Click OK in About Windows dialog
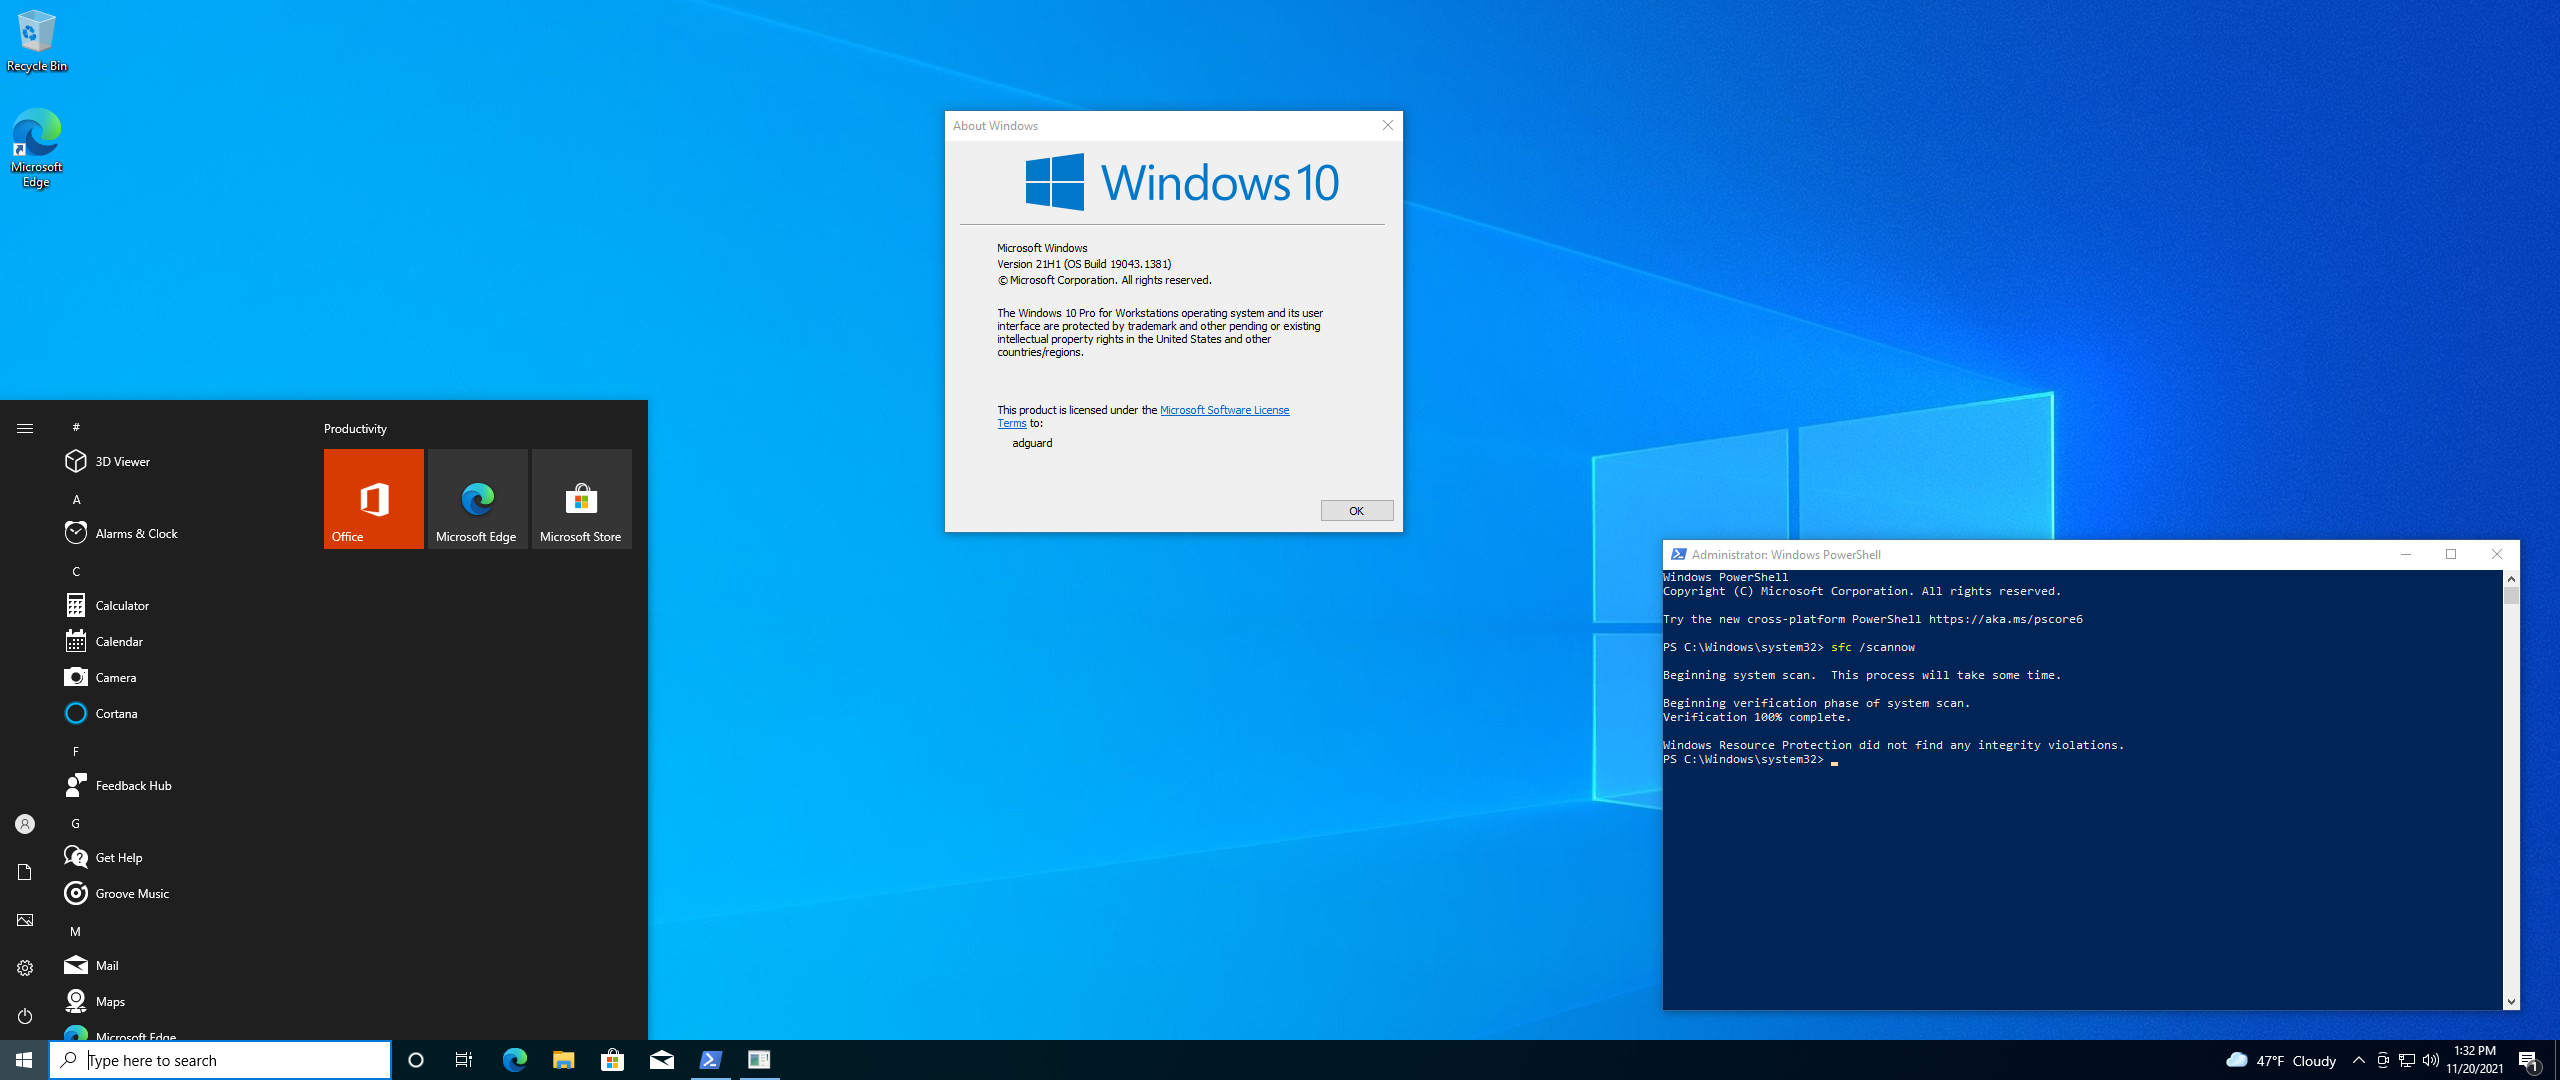Image resolution: width=2560 pixels, height=1080 pixels. (1356, 511)
